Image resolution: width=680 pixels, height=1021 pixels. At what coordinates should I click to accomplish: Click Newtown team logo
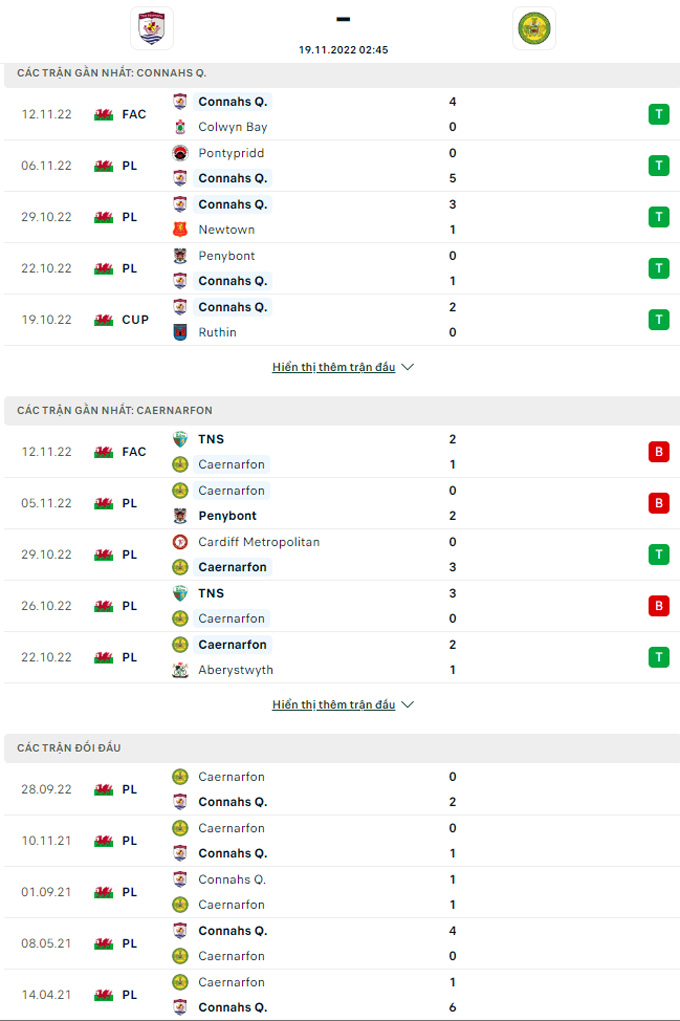point(180,229)
